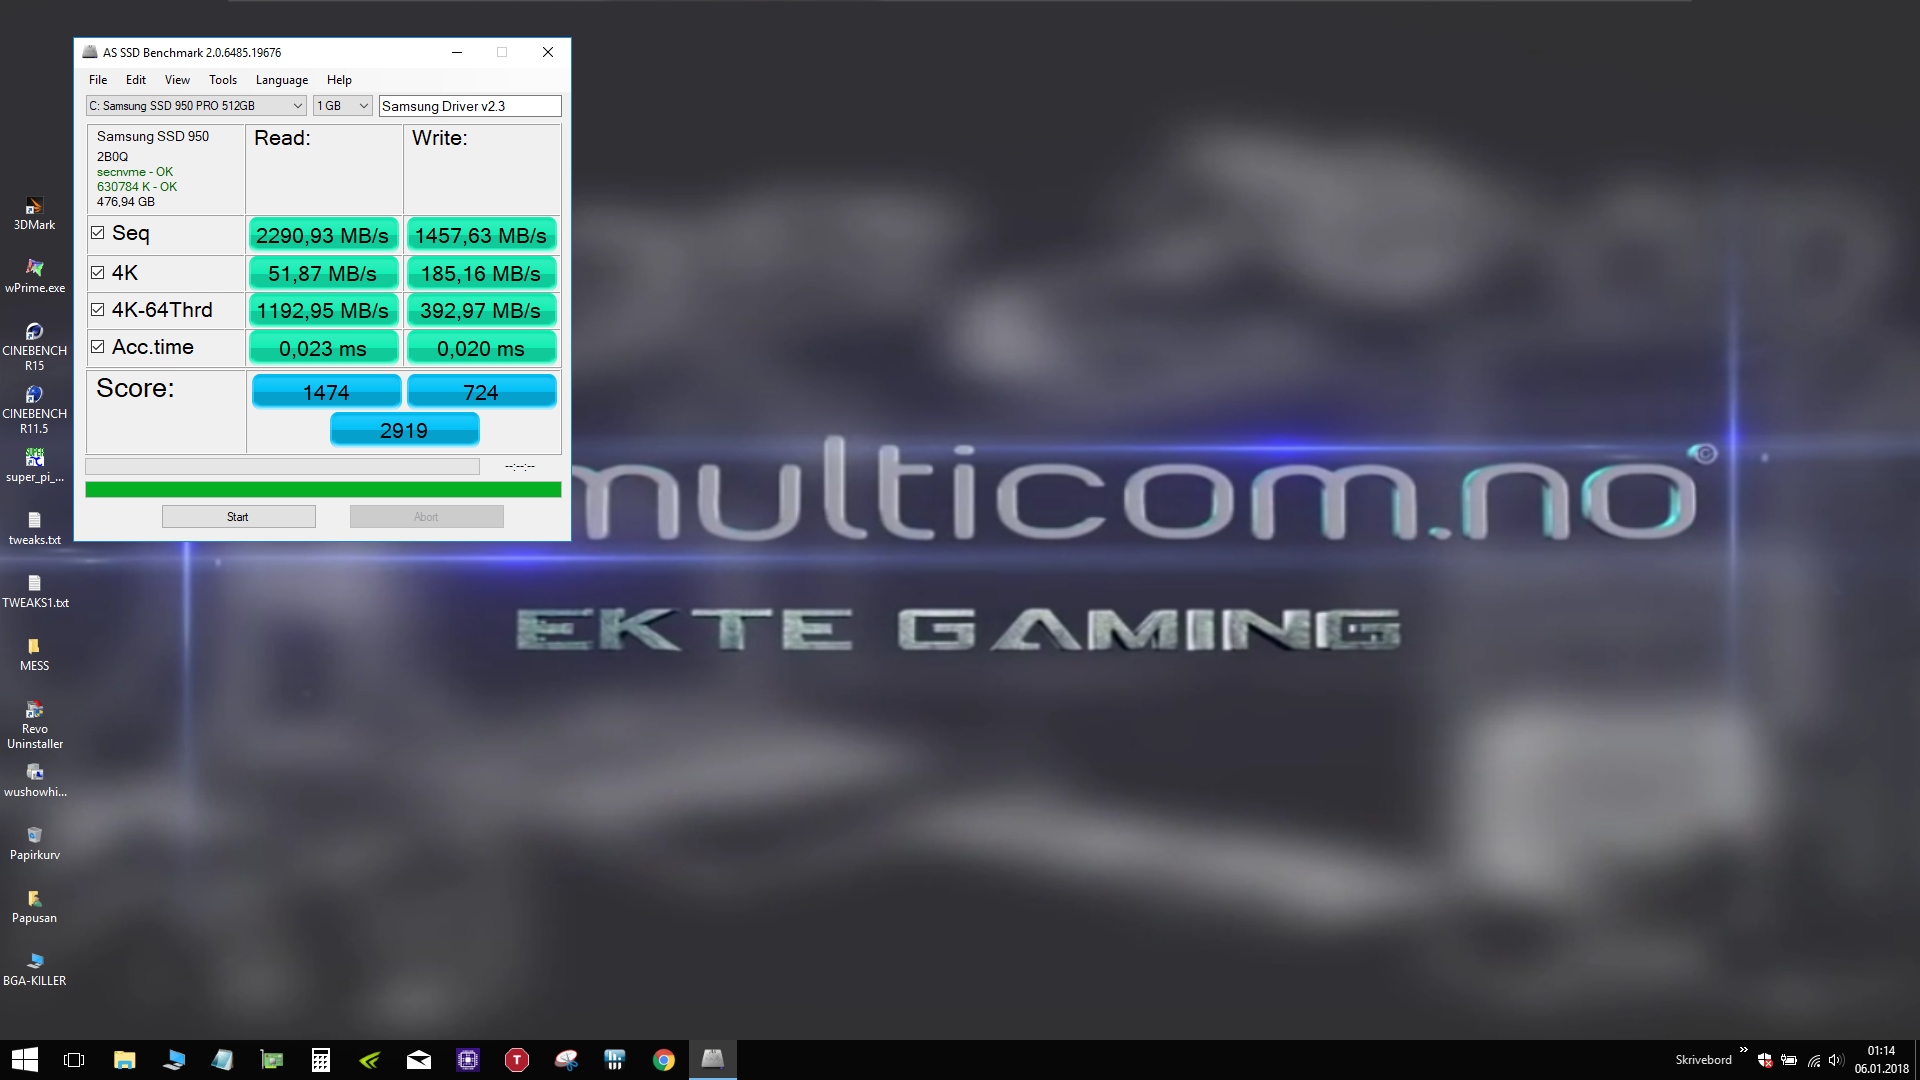Open the purple CPU chip taskbar icon

click(468, 1060)
